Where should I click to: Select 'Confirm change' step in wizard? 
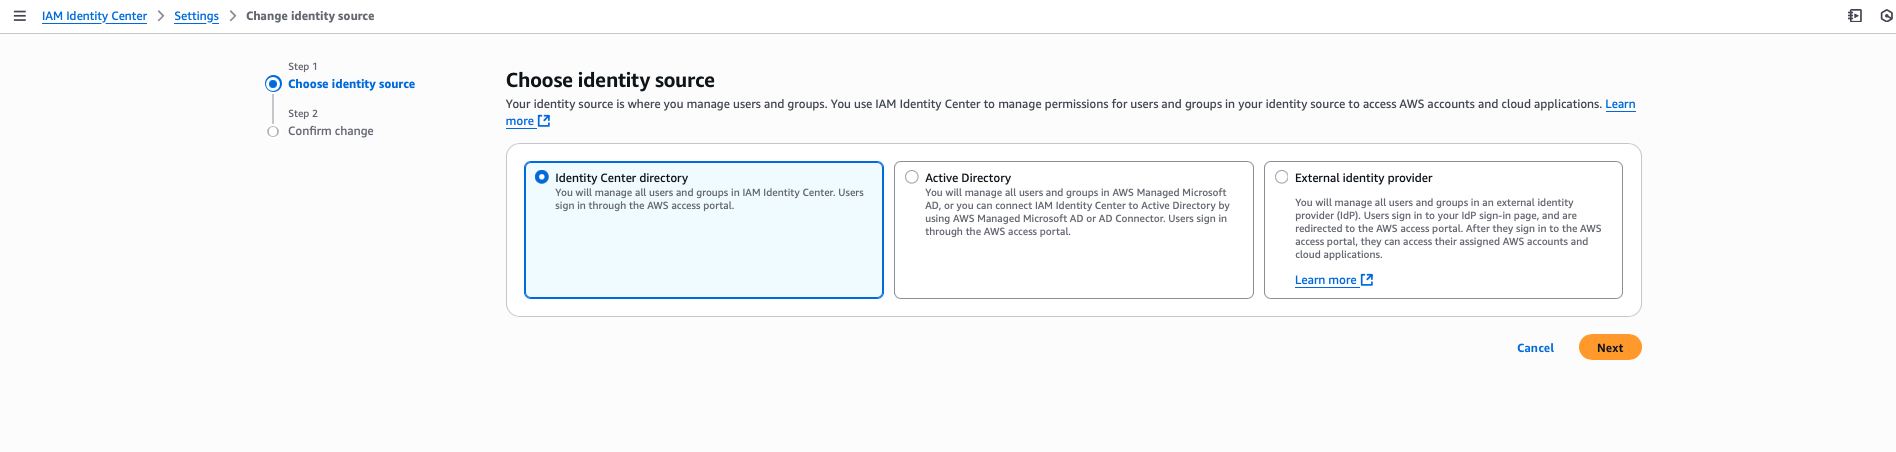tap(330, 131)
